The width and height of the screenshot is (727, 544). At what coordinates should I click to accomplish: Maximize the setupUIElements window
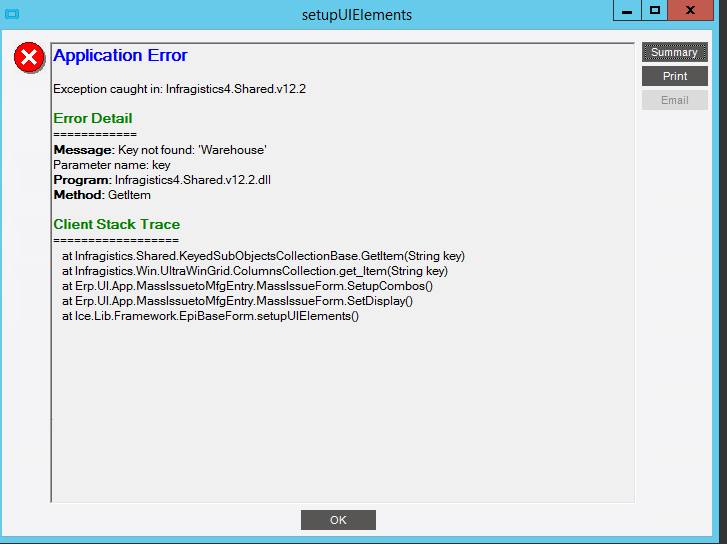tap(655, 10)
